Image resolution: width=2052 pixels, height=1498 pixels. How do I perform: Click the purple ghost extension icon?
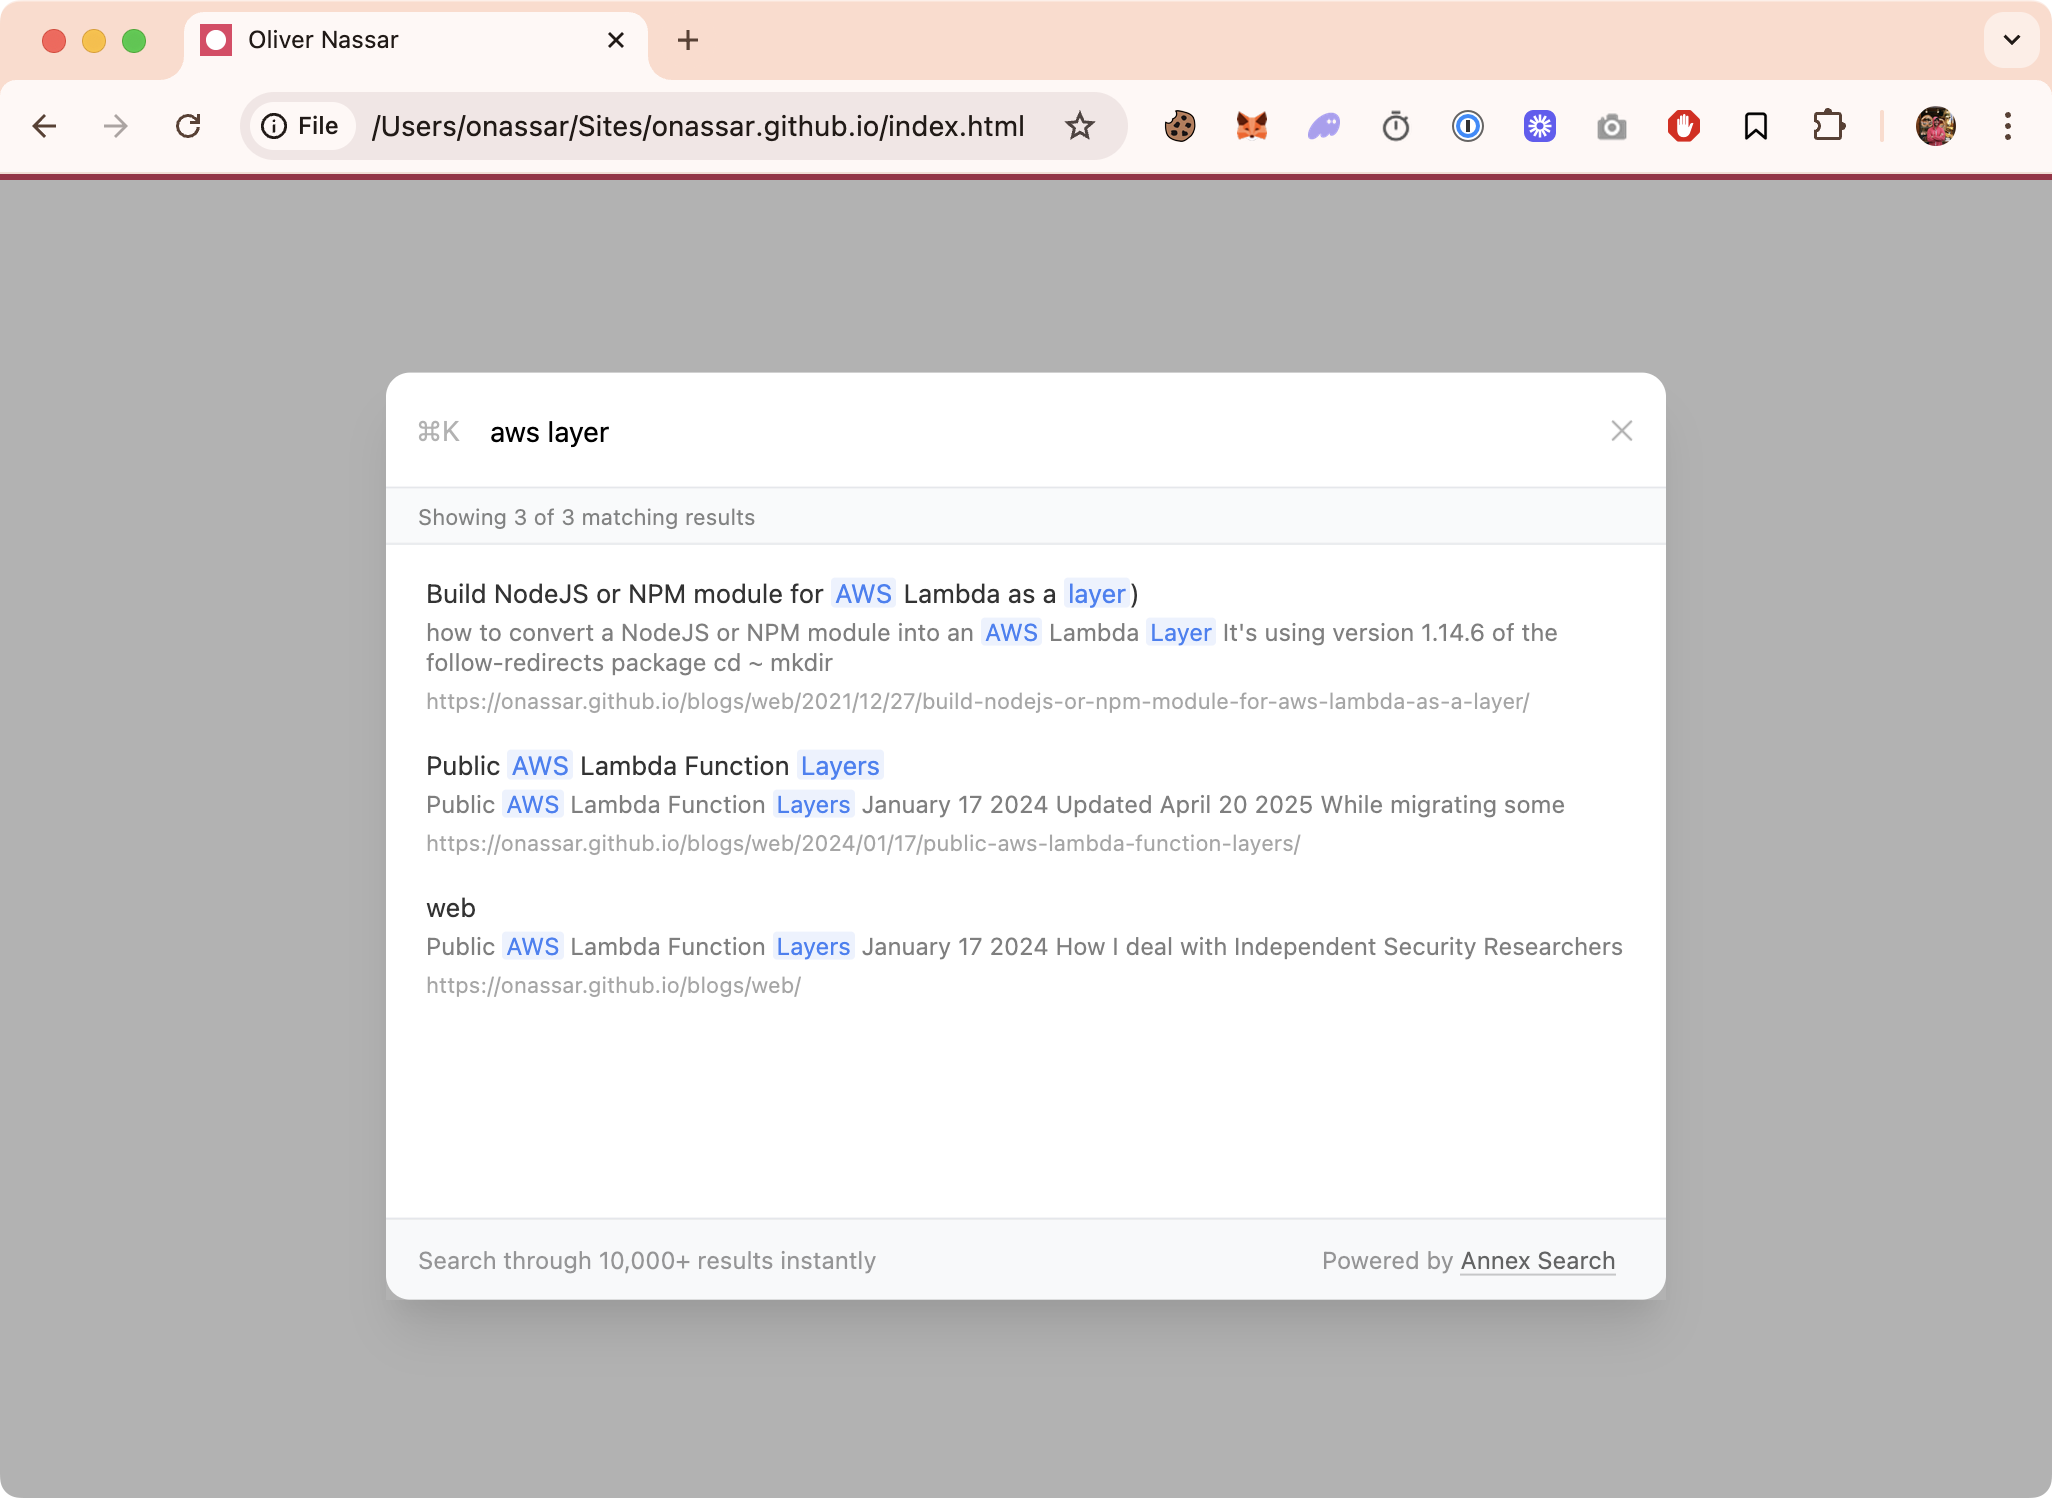tap(1324, 126)
